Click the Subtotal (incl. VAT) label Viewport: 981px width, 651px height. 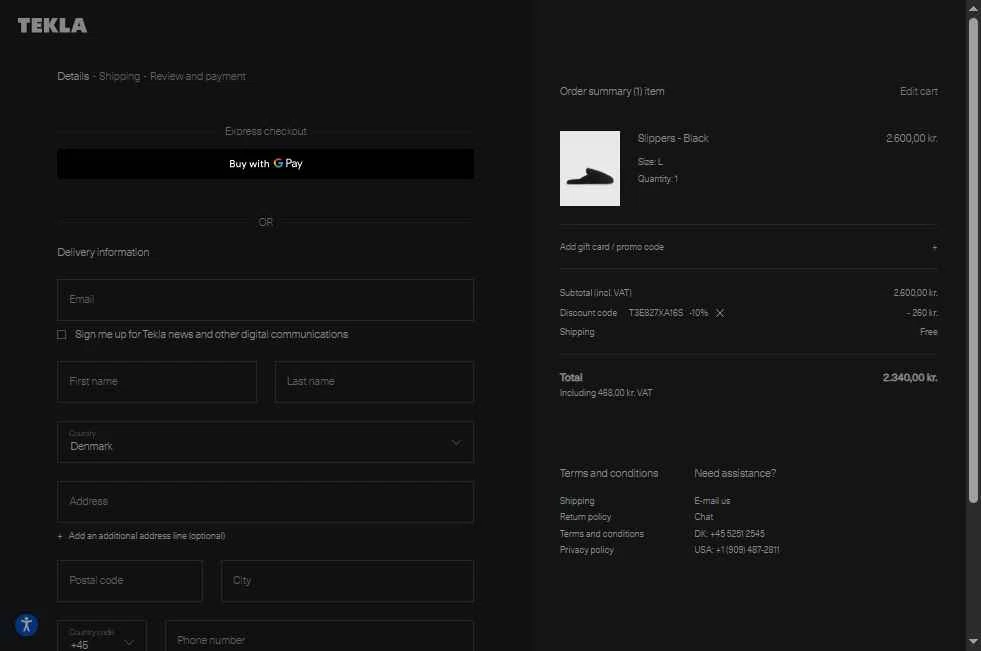click(596, 293)
